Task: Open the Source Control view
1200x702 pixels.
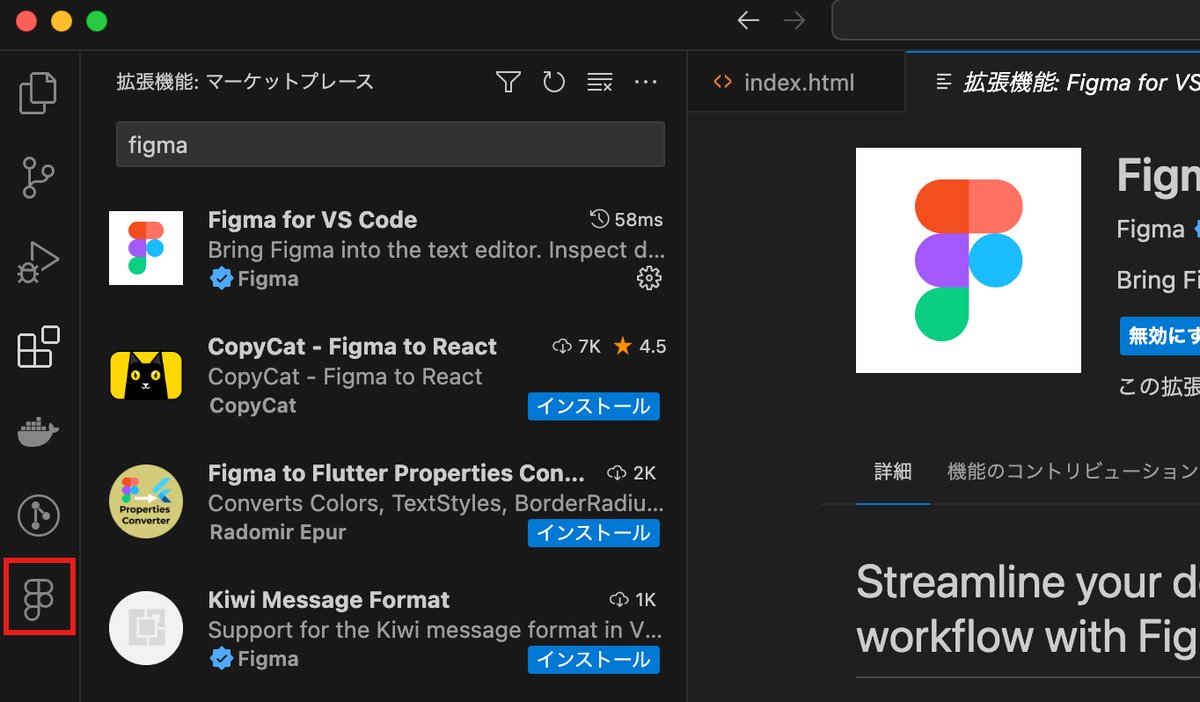Action: (x=39, y=177)
